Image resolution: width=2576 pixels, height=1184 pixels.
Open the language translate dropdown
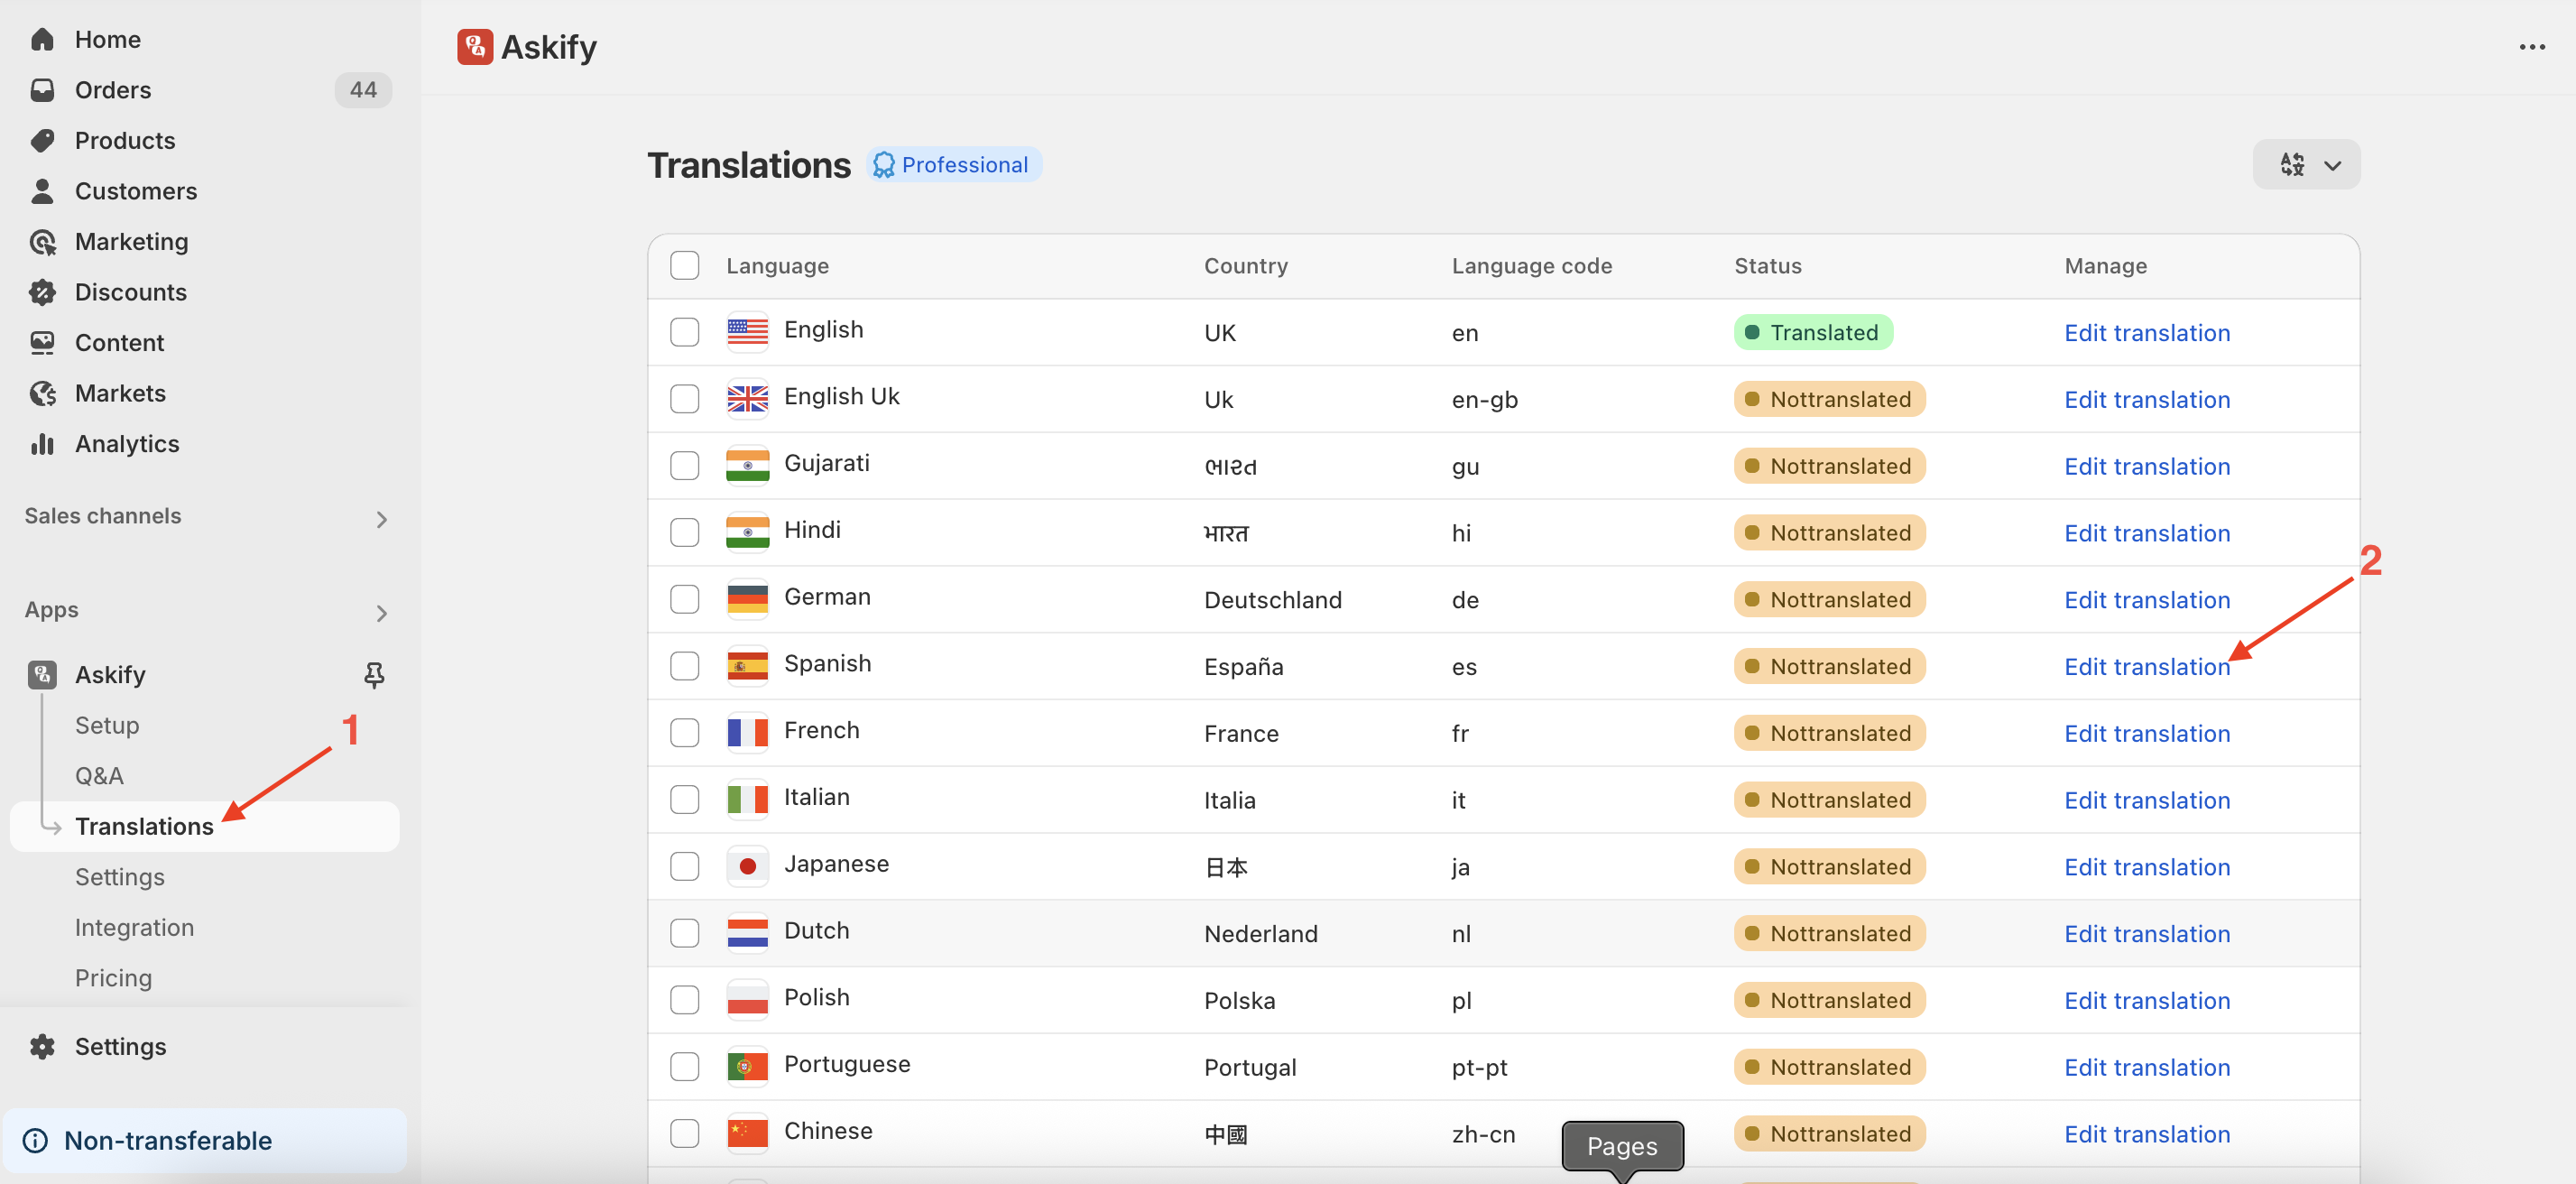2306,164
